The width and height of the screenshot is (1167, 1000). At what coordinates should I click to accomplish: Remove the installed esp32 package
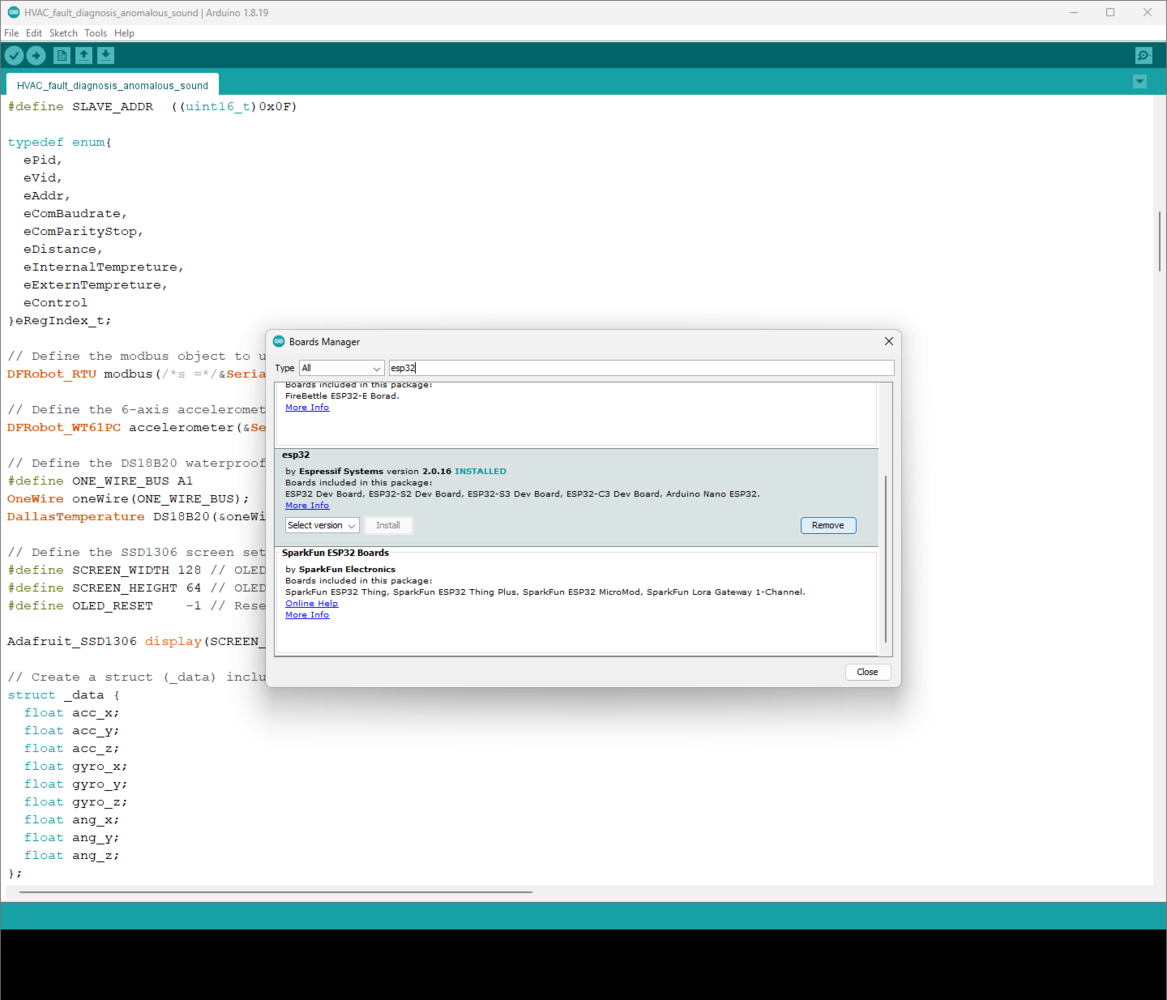[x=828, y=525]
